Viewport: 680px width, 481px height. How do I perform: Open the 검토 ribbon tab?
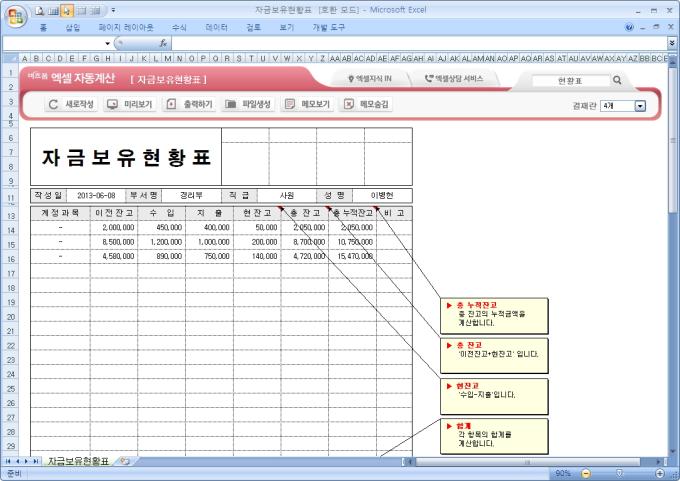click(x=253, y=27)
